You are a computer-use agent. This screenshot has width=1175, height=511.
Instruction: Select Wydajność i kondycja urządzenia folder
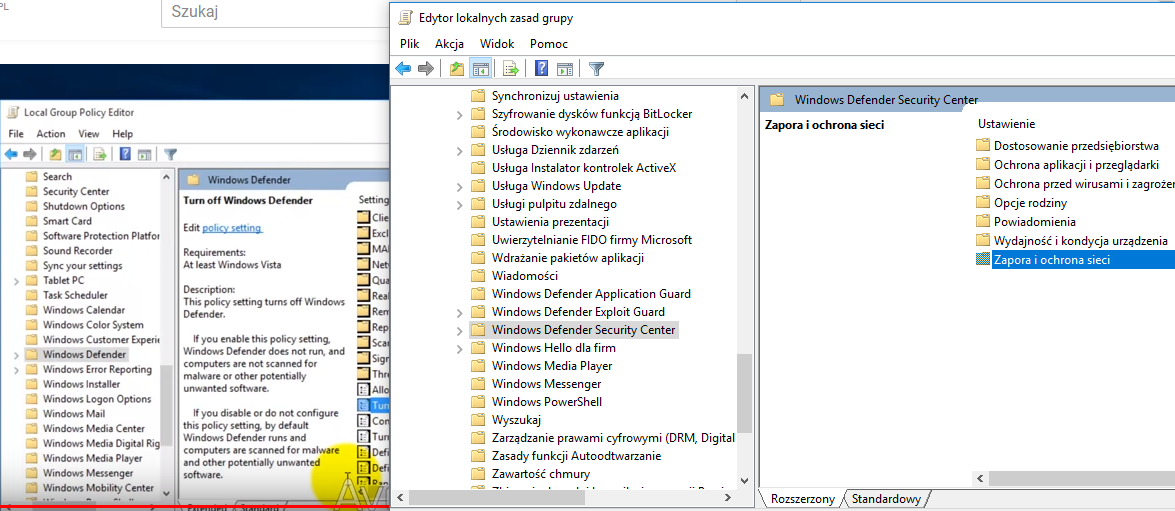tap(1081, 241)
